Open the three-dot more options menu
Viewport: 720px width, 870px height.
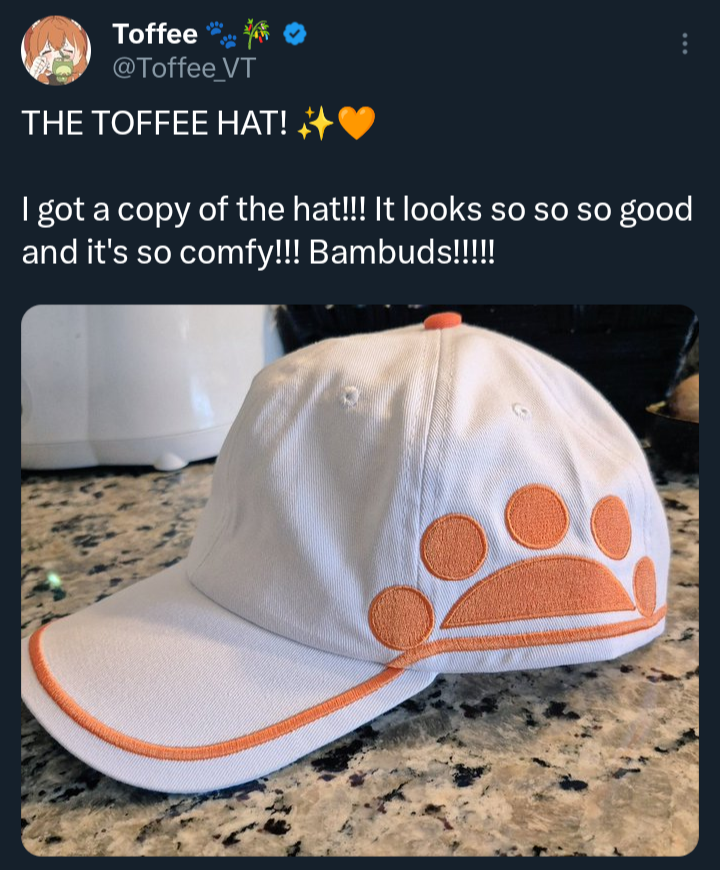[685, 43]
